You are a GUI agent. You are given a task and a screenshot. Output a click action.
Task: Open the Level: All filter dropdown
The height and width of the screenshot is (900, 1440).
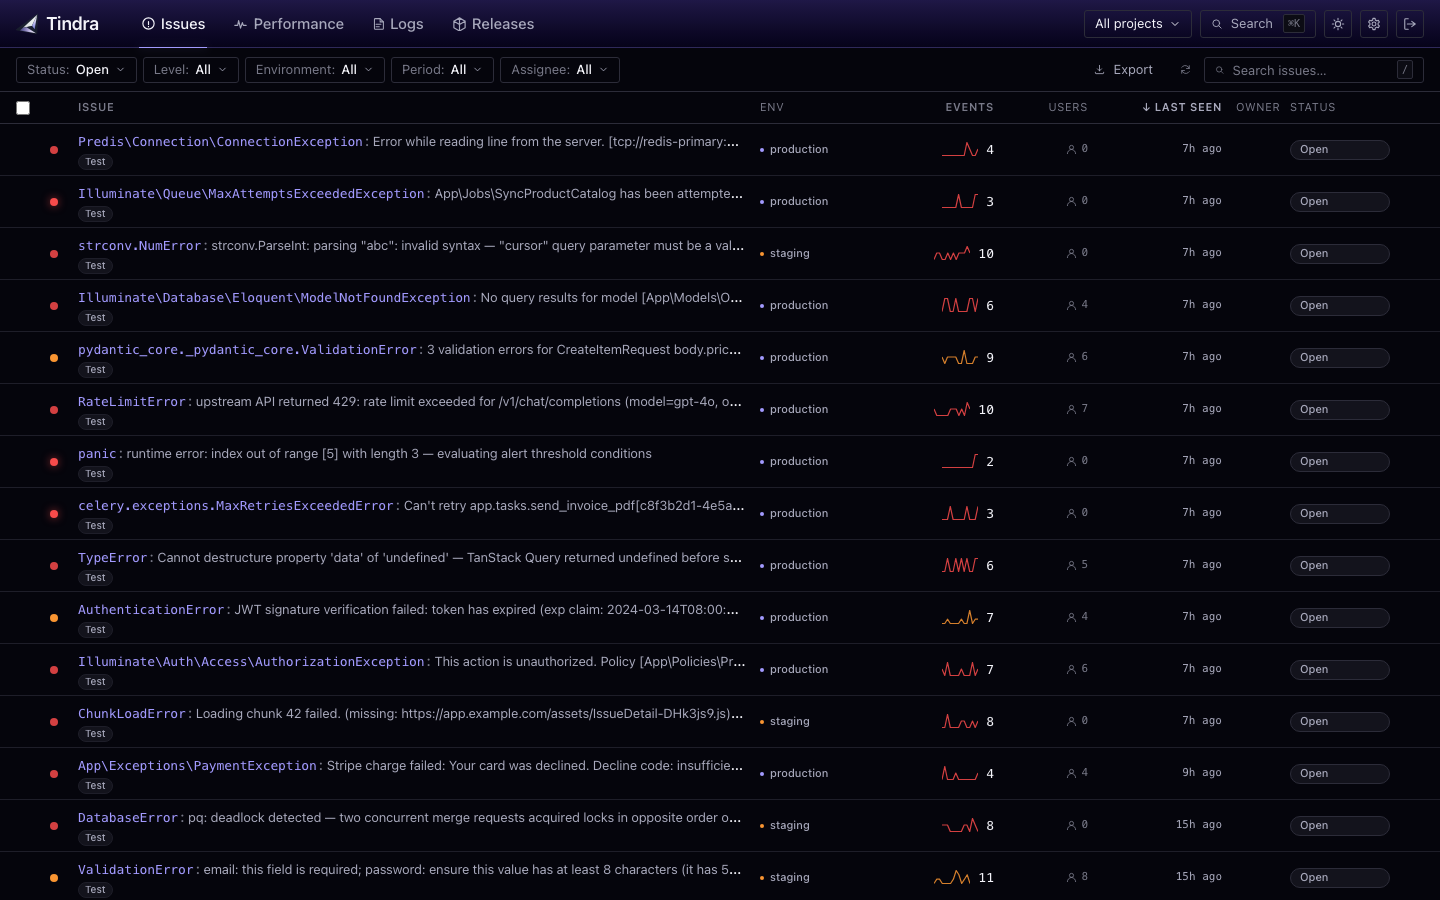coord(191,70)
